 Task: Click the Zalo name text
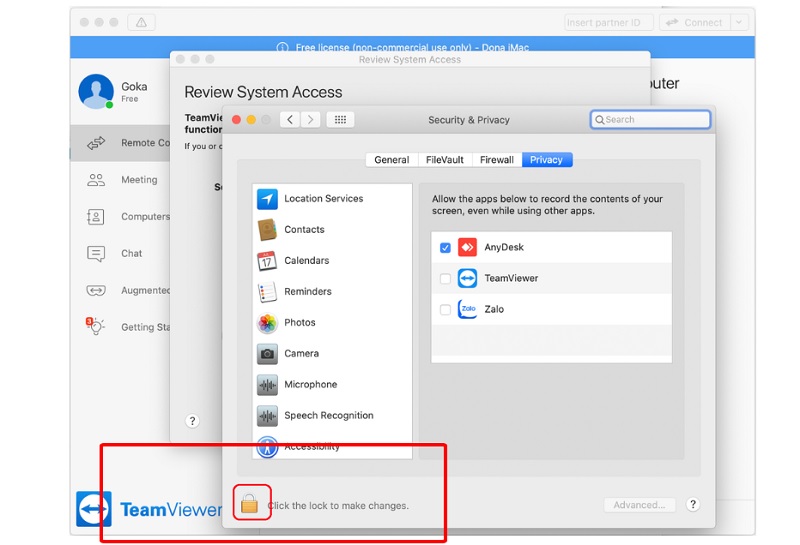[x=494, y=309]
